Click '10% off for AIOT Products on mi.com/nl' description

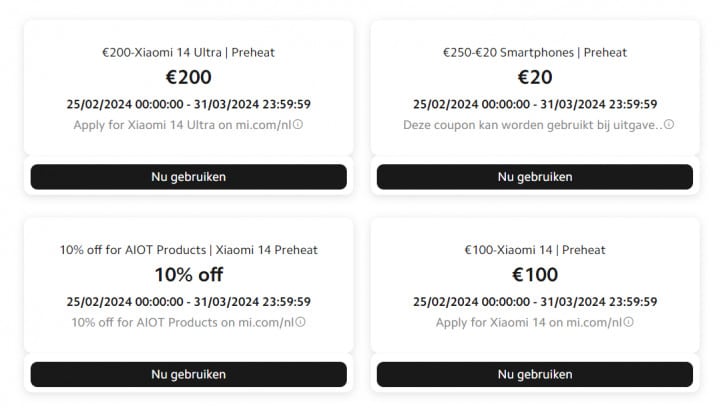182,322
